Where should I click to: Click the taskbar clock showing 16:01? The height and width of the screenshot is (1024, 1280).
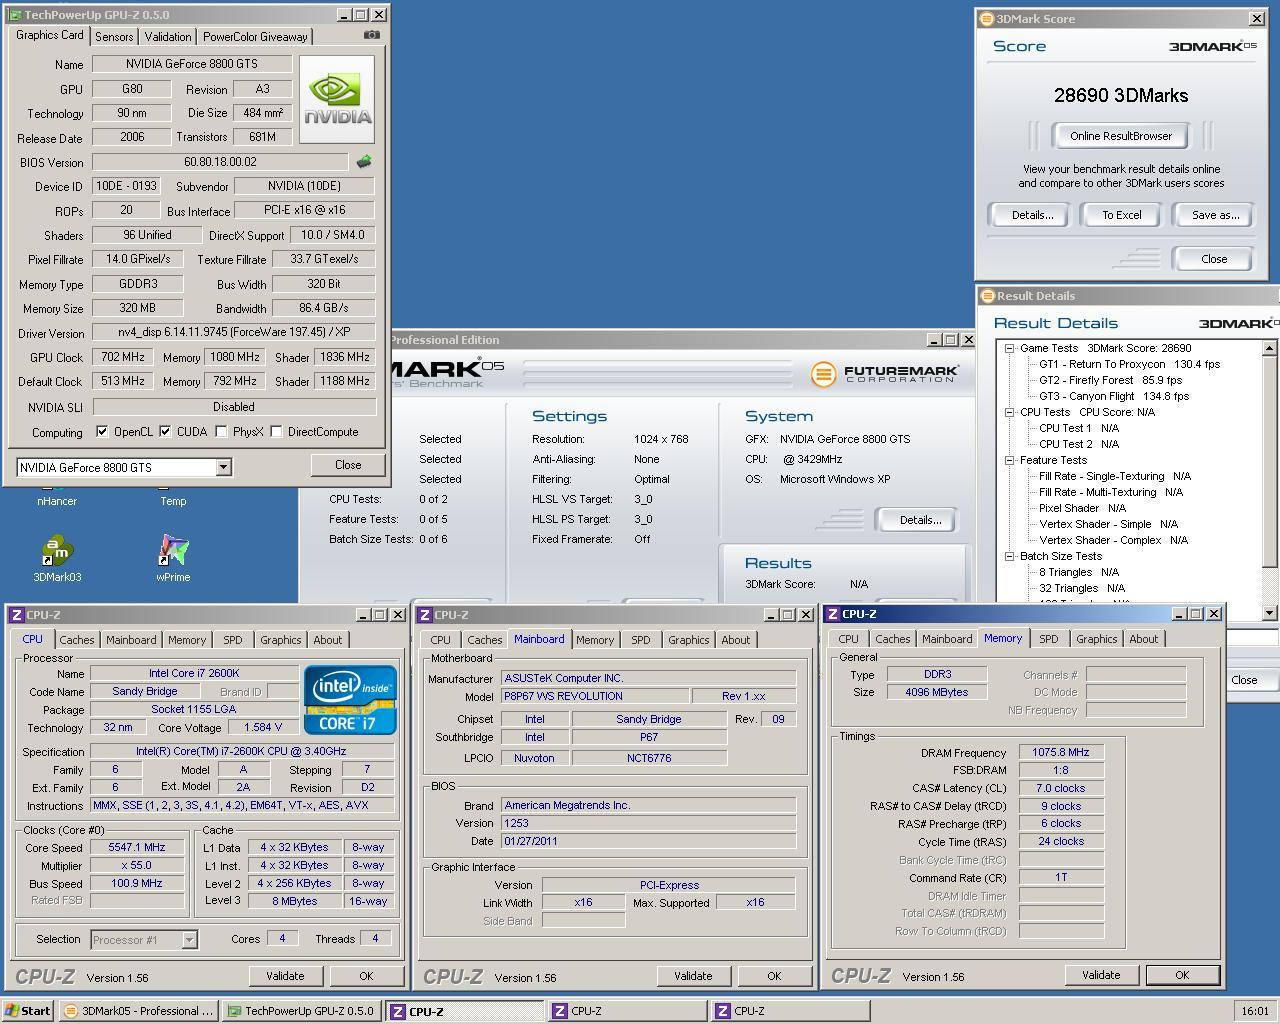(x=1254, y=1011)
